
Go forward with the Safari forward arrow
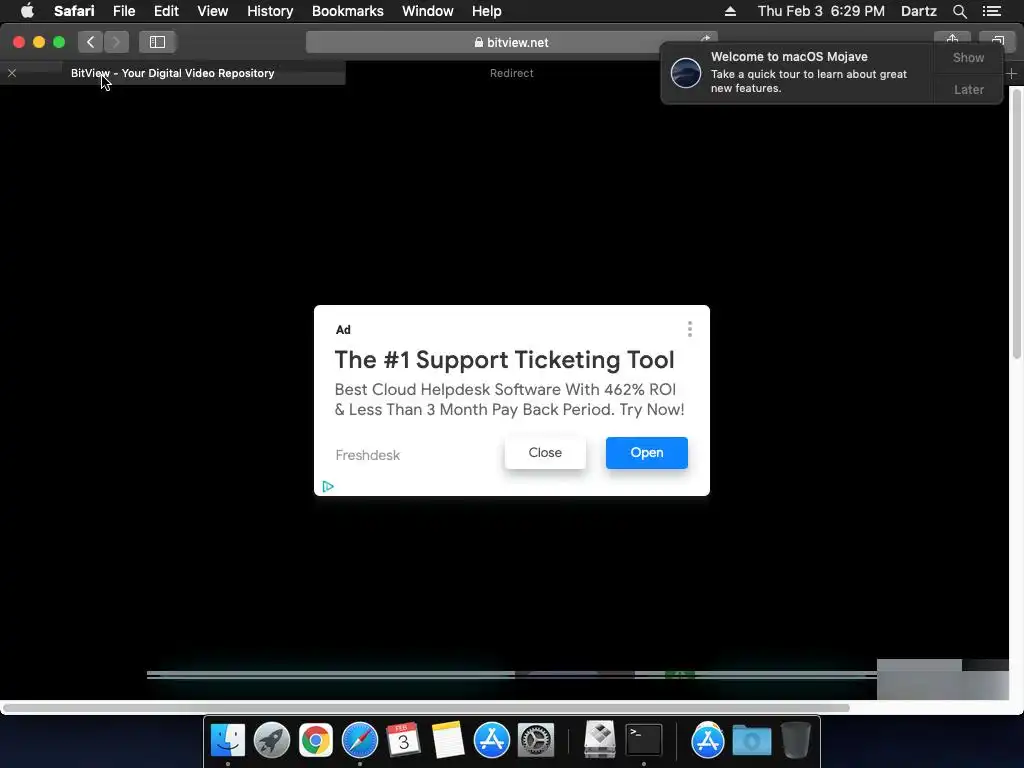116,42
